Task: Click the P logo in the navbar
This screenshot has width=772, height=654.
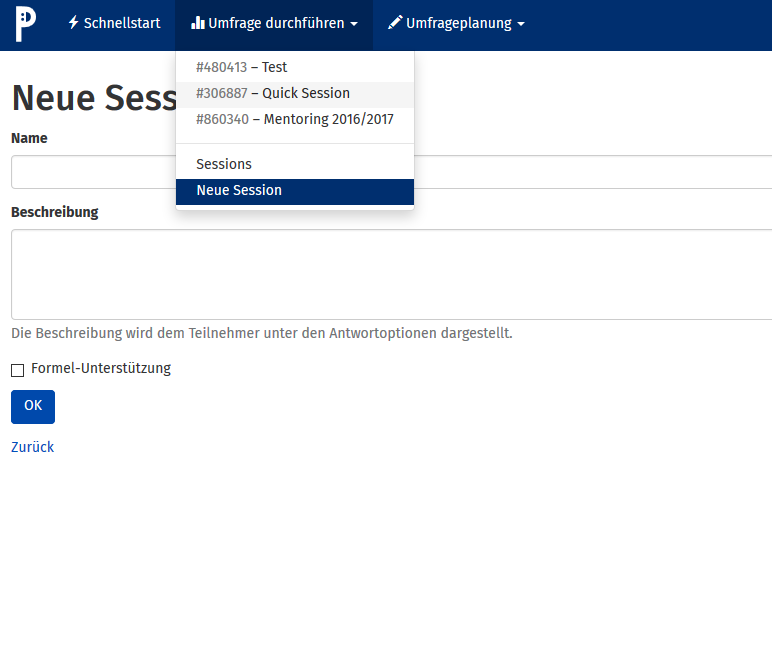Action: 26,24
